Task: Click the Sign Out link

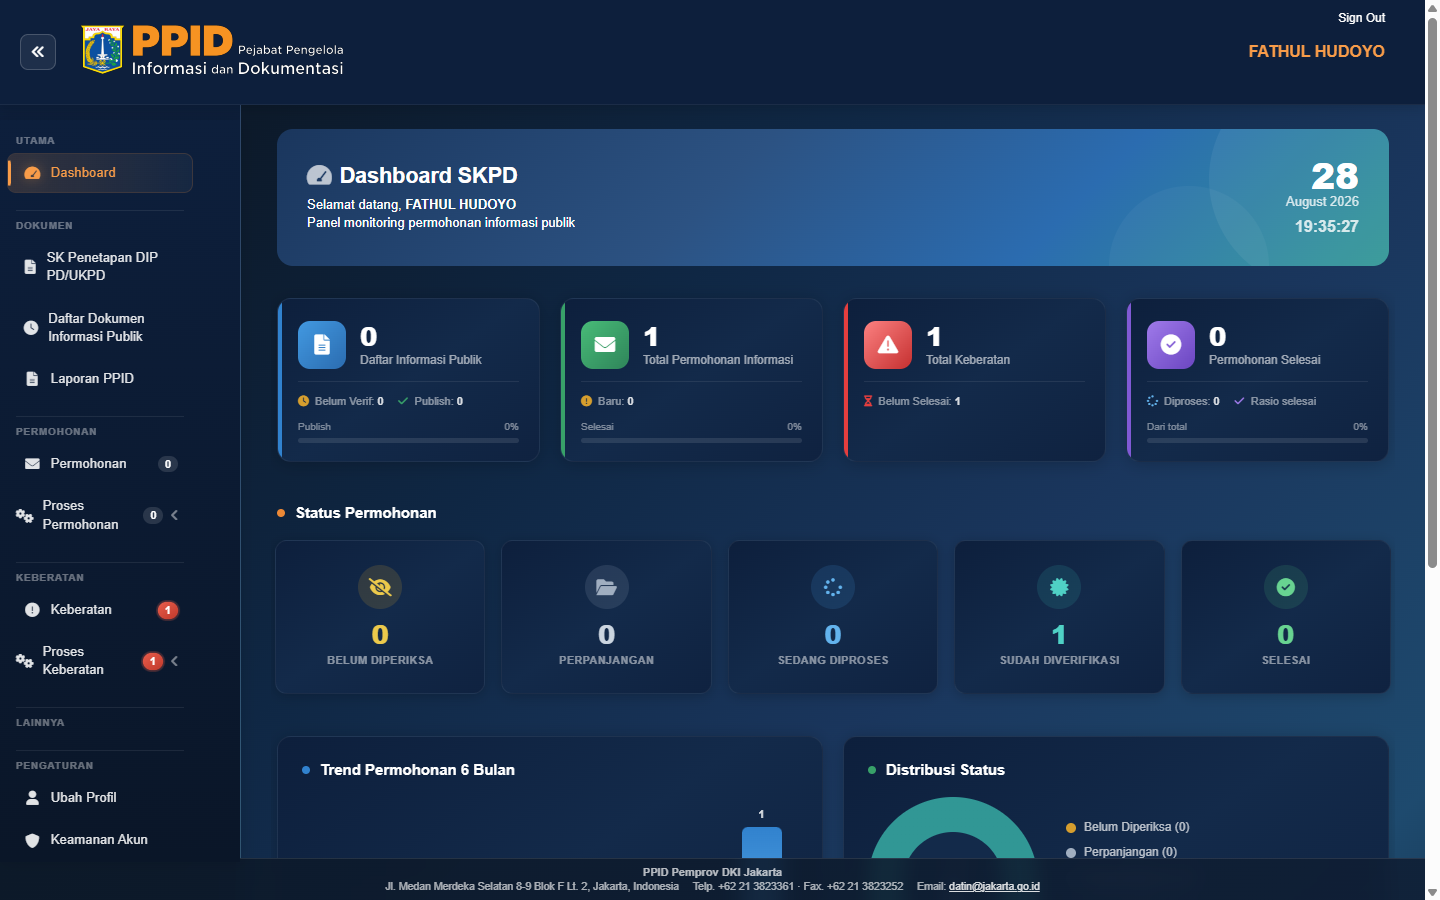Action: point(1361,18)
